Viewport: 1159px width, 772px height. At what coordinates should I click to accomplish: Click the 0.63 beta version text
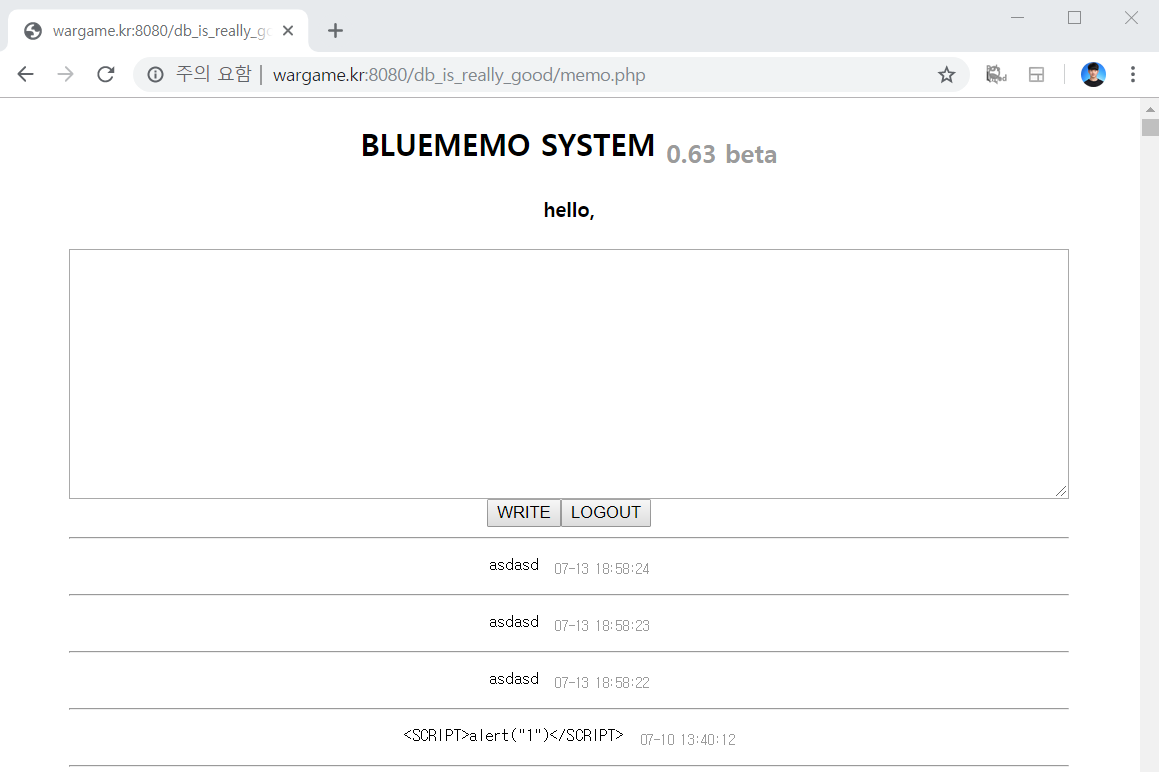(721, 154)
